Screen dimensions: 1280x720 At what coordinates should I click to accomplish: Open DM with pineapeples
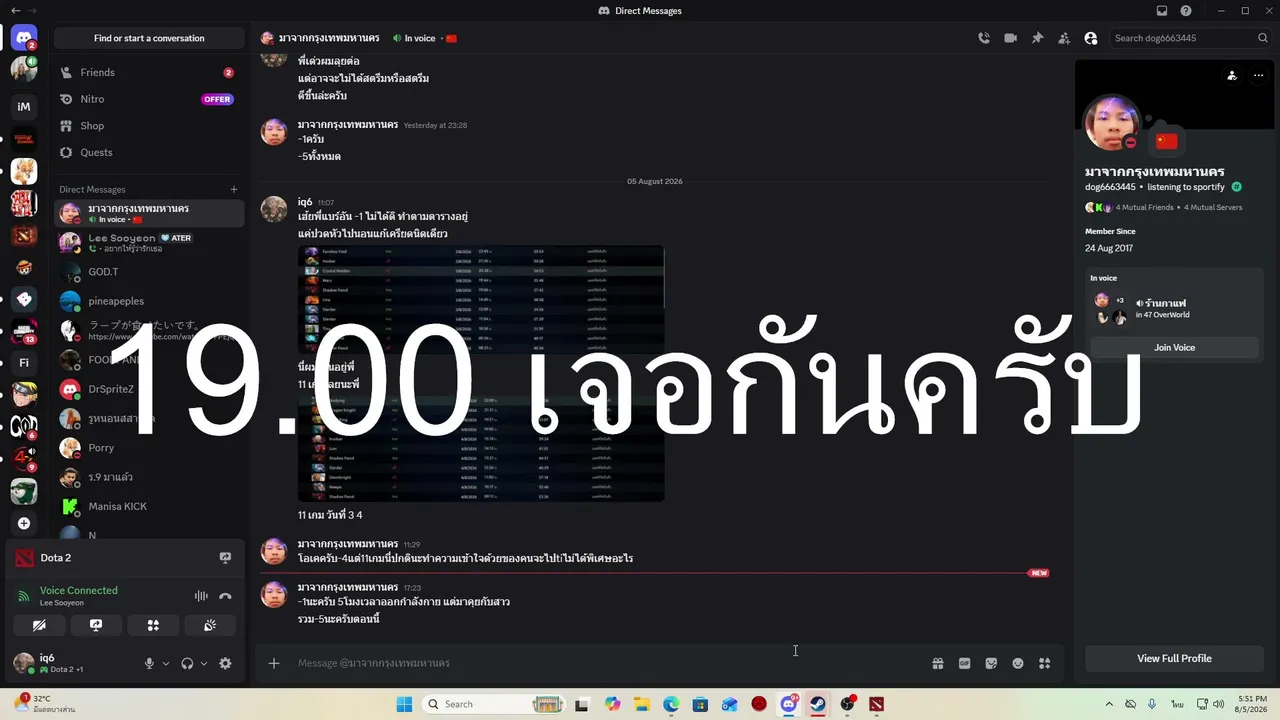pos(149,301)
